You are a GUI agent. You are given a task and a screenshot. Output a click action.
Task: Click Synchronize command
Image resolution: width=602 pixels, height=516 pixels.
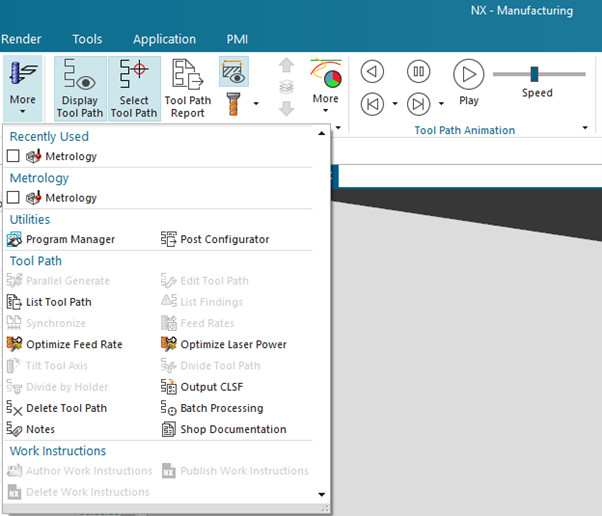(x=46, y=323)
